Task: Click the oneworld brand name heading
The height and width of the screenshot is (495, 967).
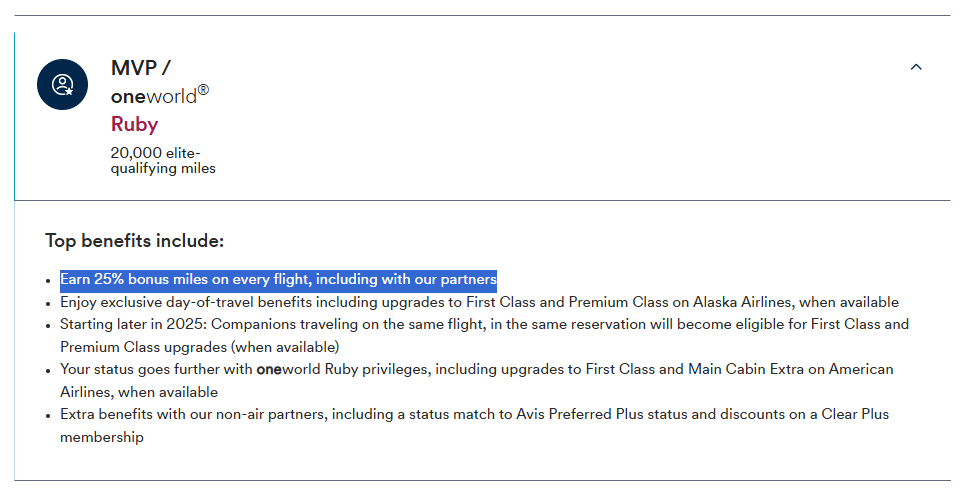Action: pyautogui.click(x=154, y=96)
